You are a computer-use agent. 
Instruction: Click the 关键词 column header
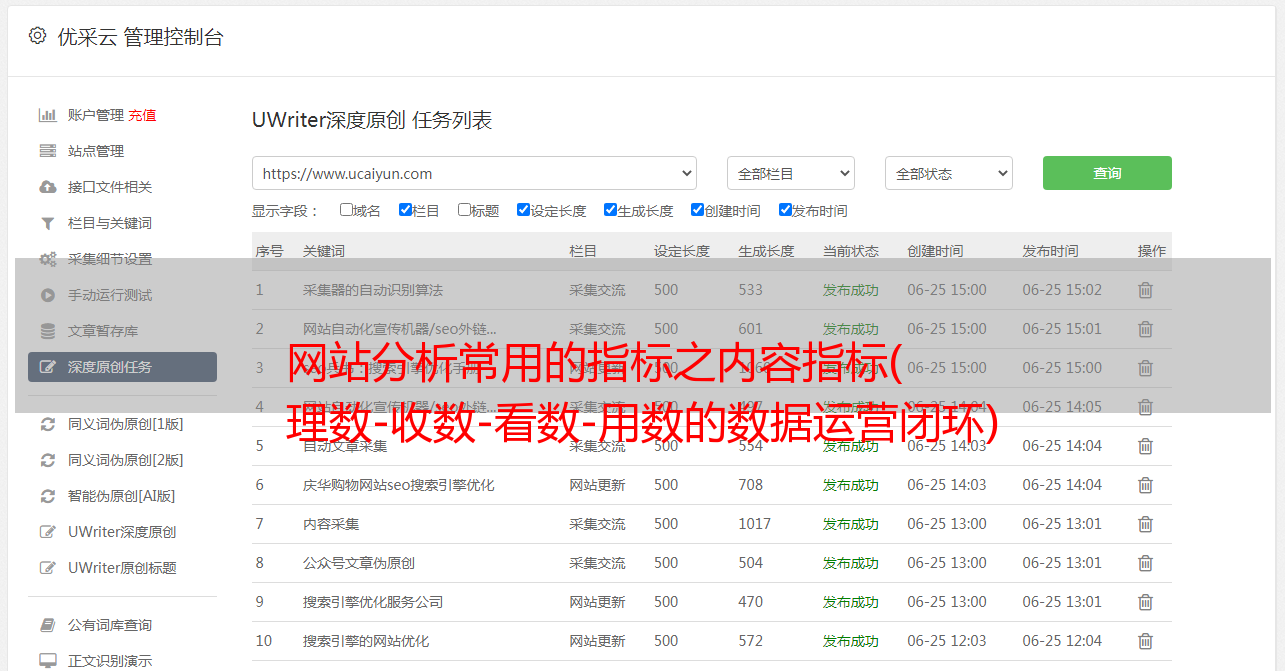[x=324, y=251]
